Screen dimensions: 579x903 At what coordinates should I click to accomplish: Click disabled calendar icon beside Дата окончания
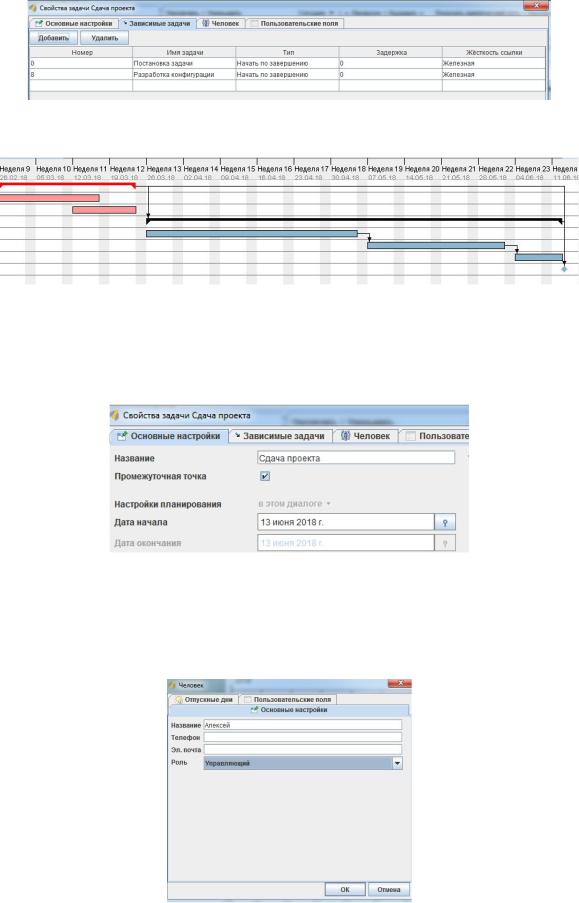445,543
